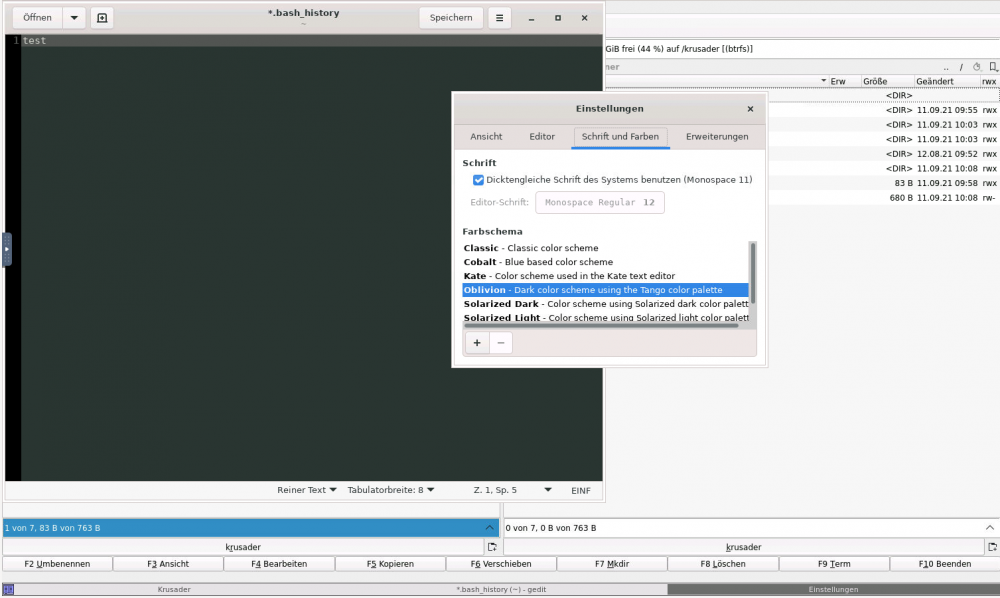Click F2 Umbenennen in Krusader
Viewport: 1000px width, 598px height.
57,564
